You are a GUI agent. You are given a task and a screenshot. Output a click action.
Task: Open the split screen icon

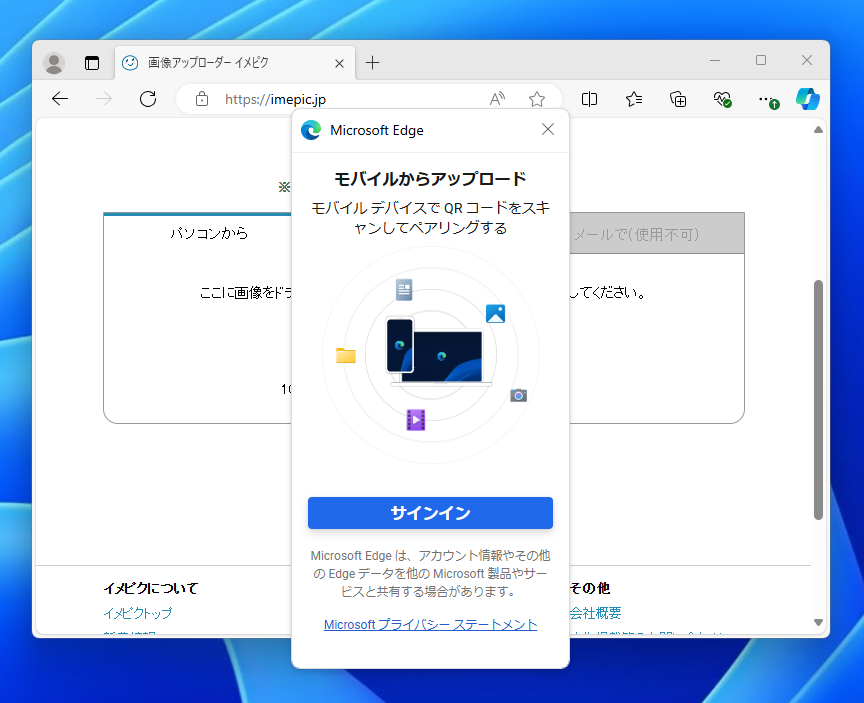click(x=589, y=99)
